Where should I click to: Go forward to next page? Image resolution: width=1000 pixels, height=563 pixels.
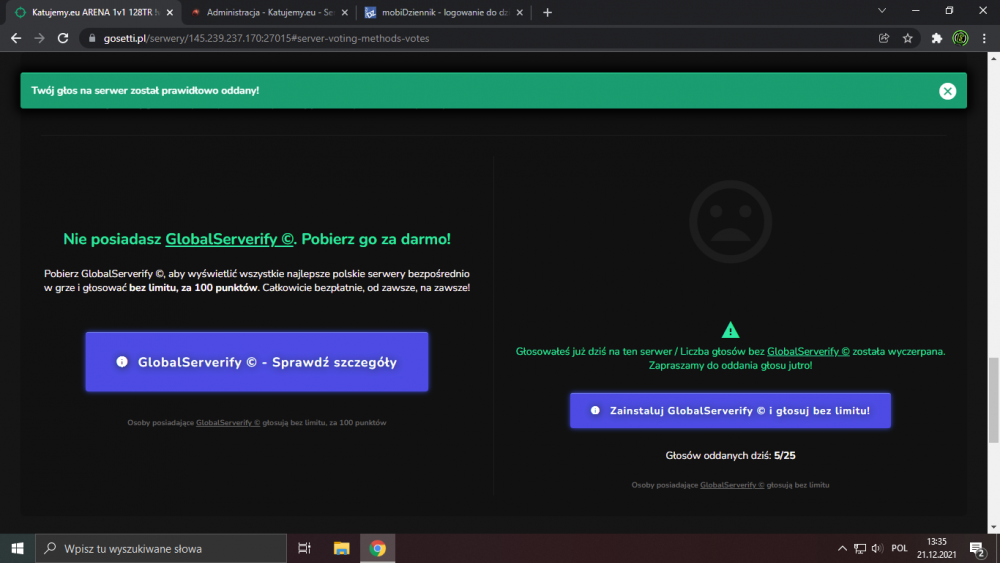coord(40,38)
